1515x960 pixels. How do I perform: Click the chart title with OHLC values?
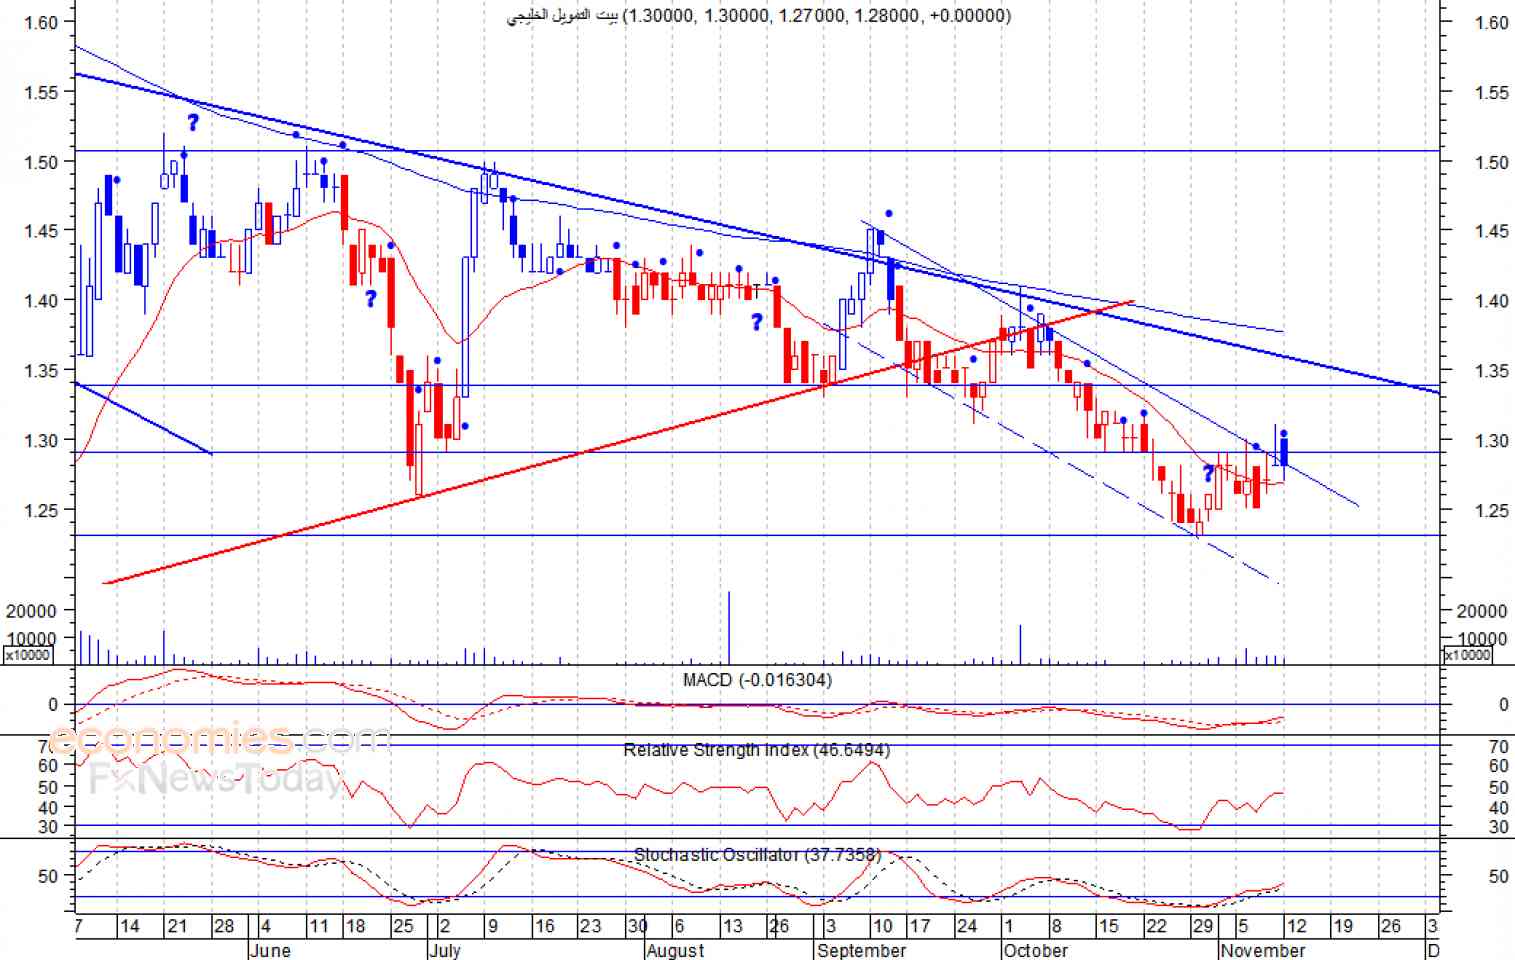(x=759, y=15)
